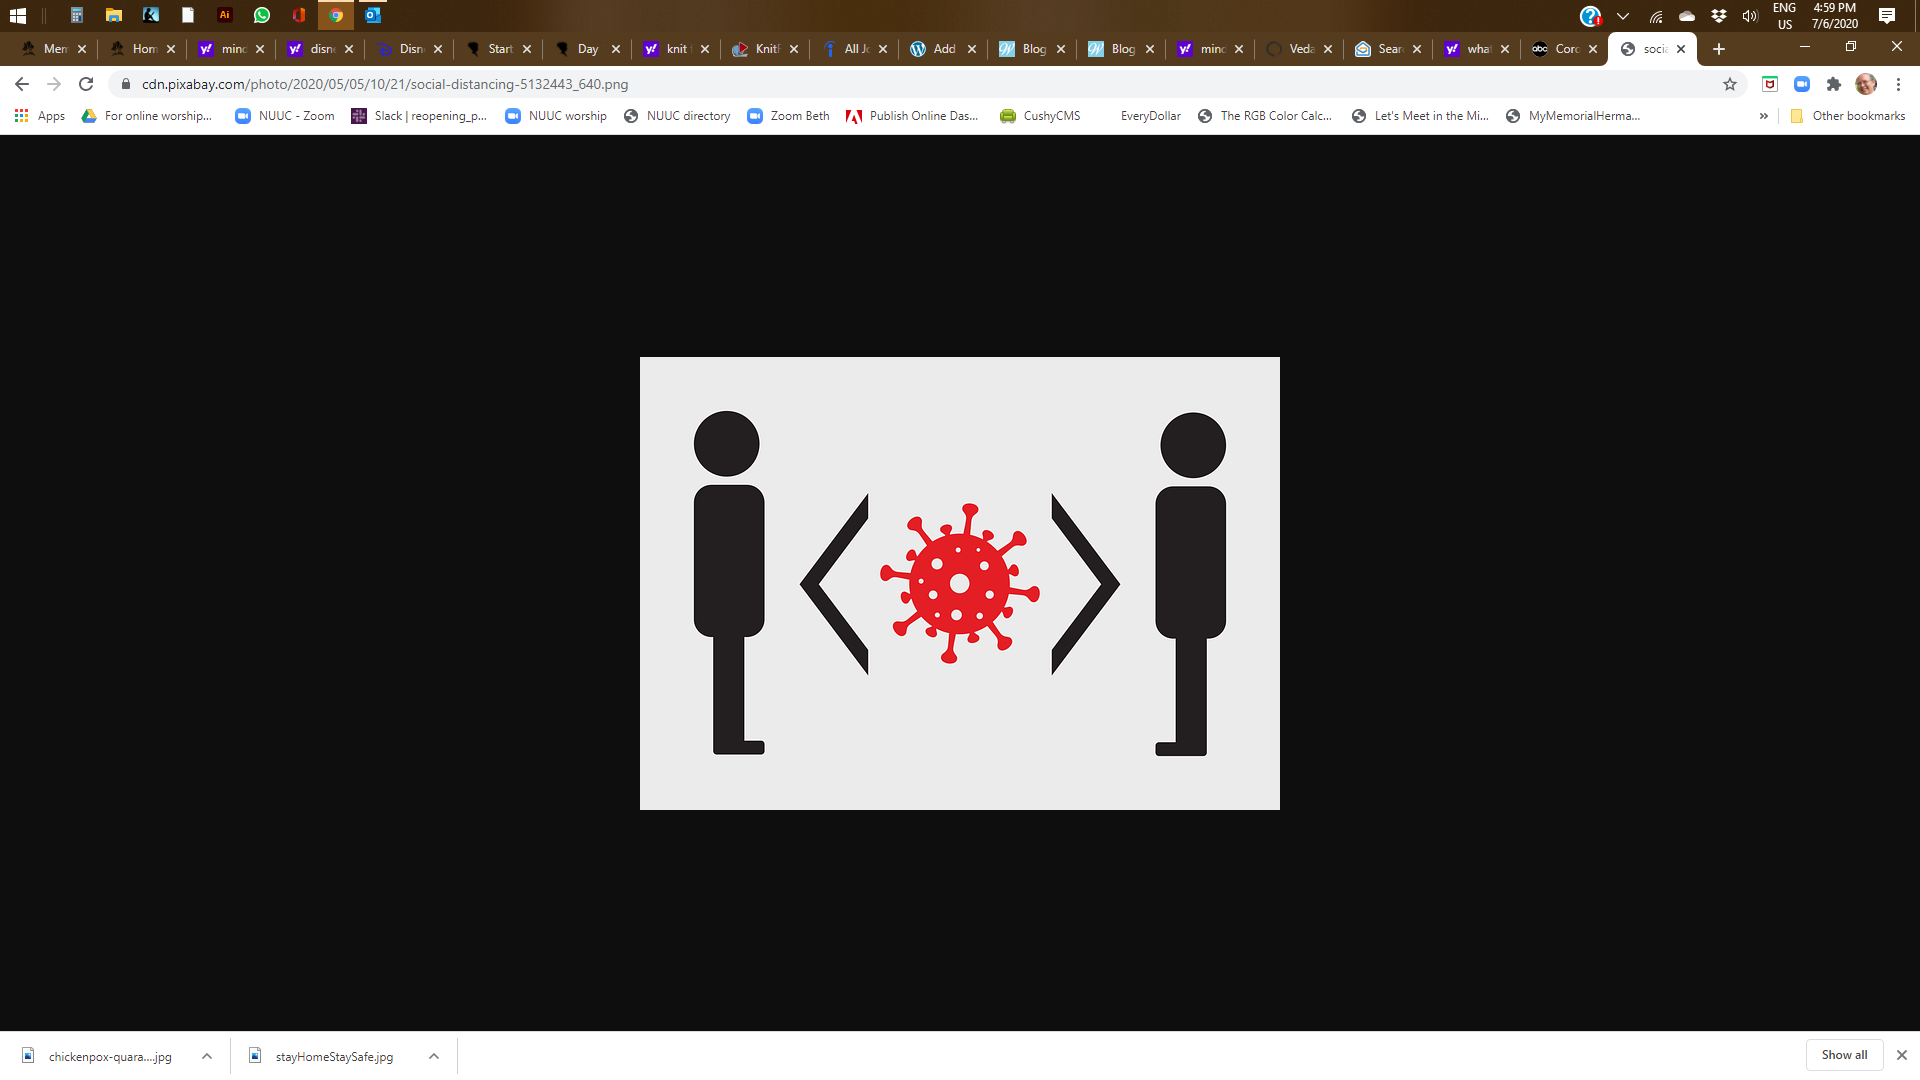
Task: Open the Apps grid shortcut
Action: click(x=40, y=116)
